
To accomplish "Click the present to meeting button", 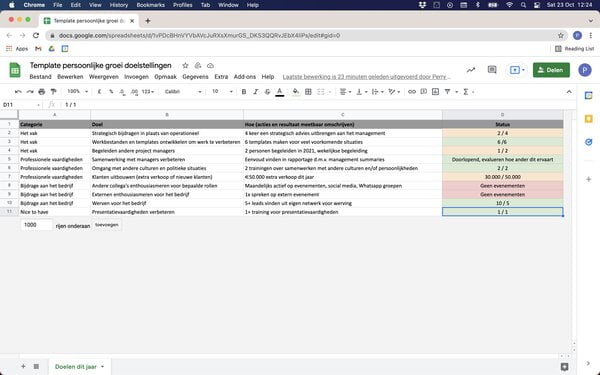I will click(x=517, y=70).
